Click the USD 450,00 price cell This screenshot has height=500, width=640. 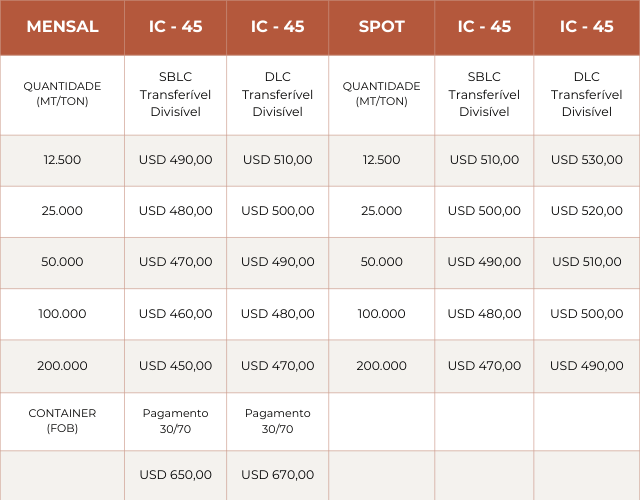(176, 366)
